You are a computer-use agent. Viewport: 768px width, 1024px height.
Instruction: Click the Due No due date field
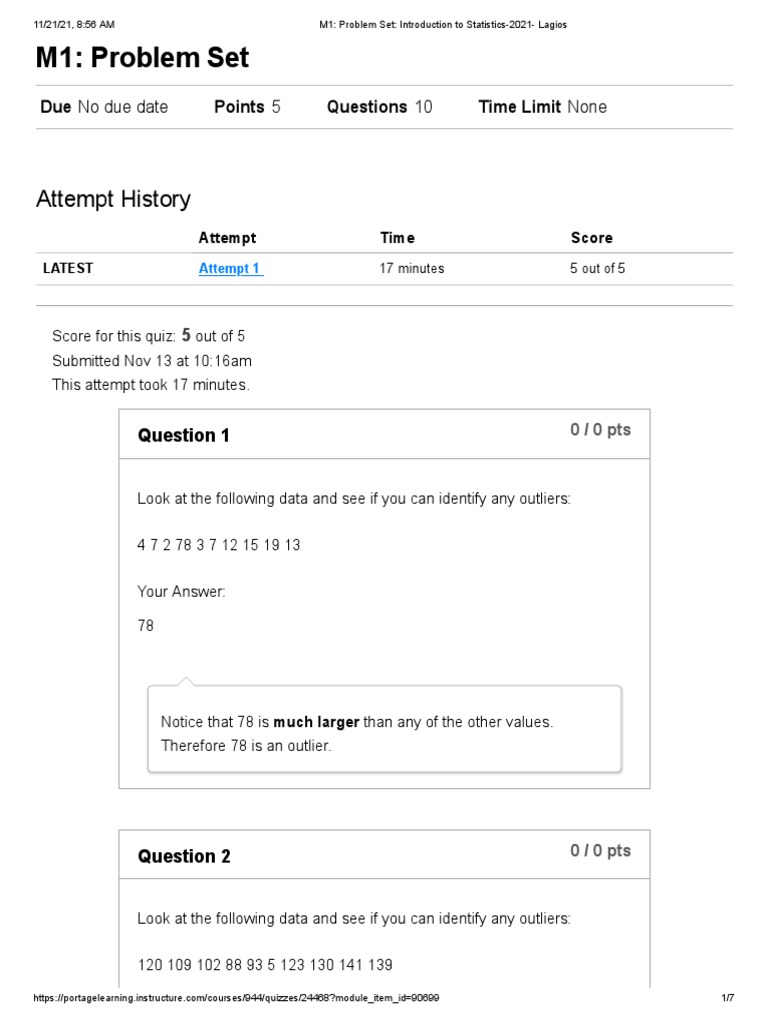tap(104, 107)
